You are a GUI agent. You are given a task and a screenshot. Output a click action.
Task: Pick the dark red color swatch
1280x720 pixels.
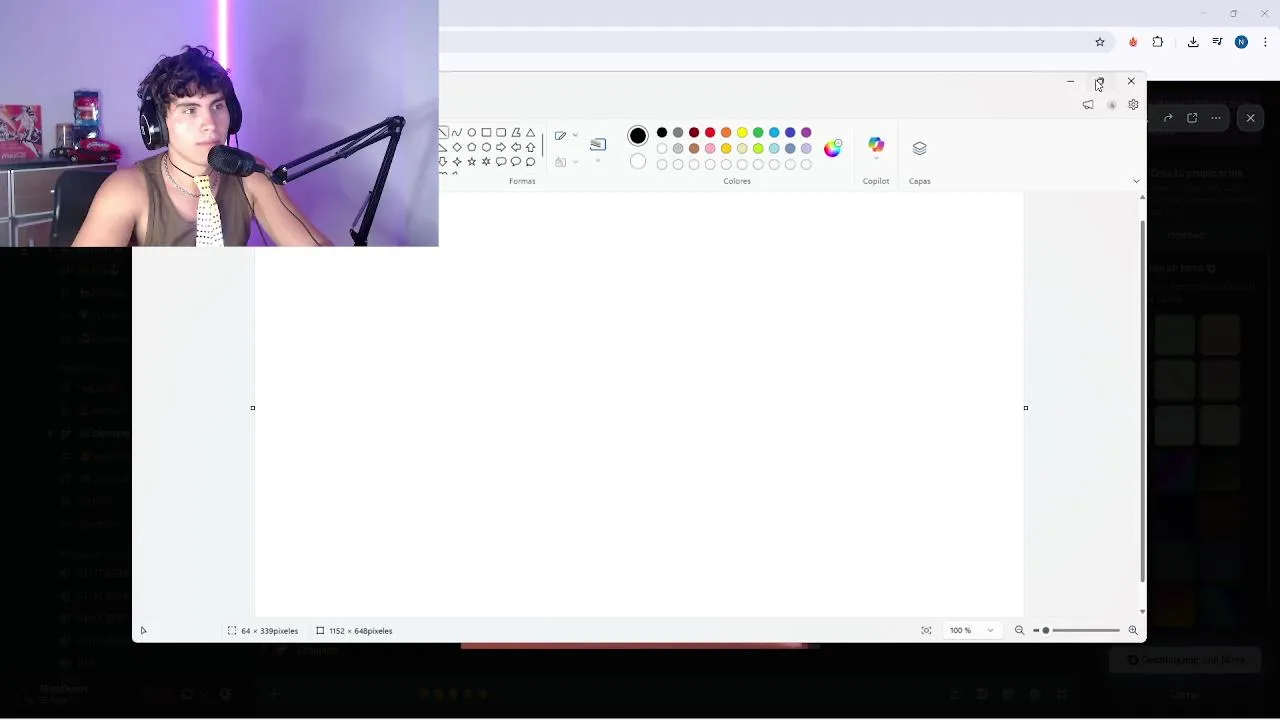pyautogui.click(x=694, y=132)
